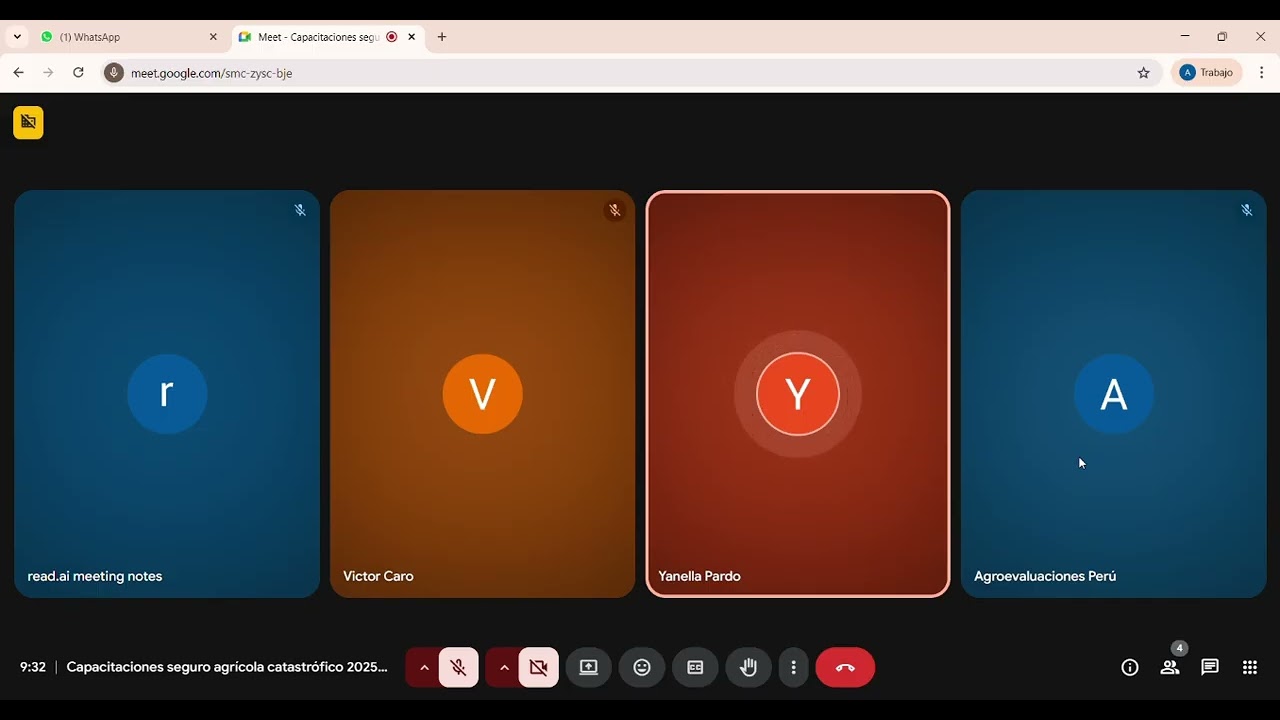The height and width of the screenshot is (720, 1280).
Task: Click muted mic icon on read.ai tile
Action: 300,210
